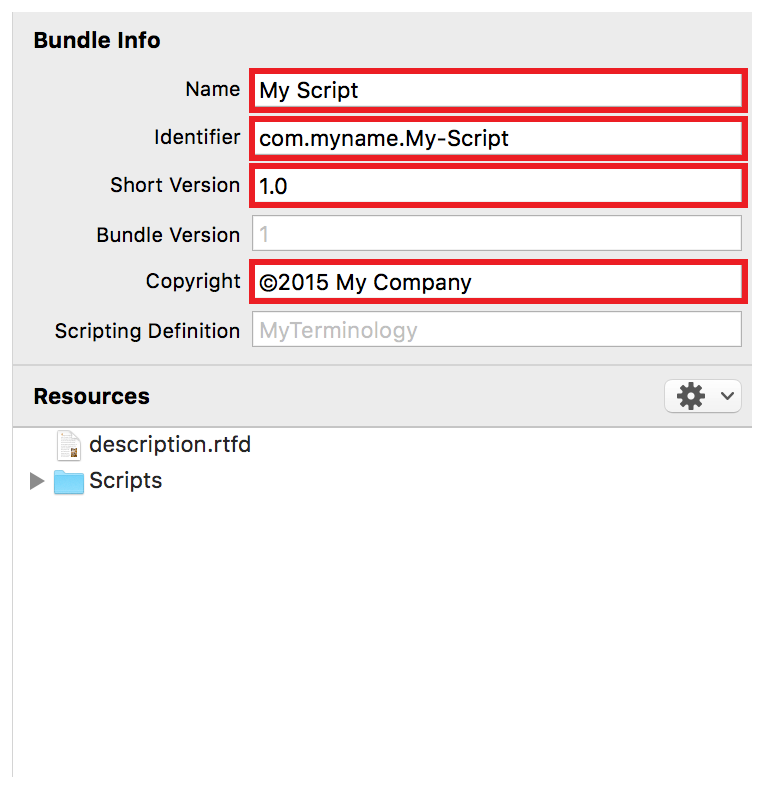Click the Identifier label text

click(x=197, y=137)
